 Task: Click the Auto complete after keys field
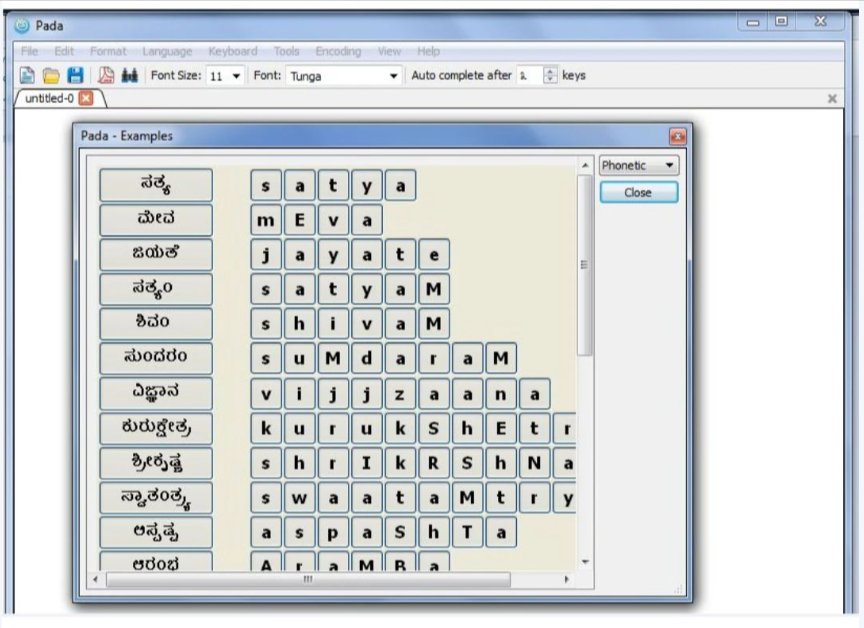coord(531,75)
